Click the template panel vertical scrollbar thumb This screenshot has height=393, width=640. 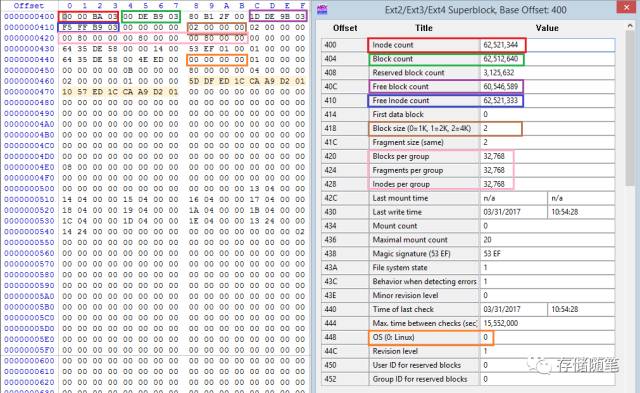click(x=631, y=108)
